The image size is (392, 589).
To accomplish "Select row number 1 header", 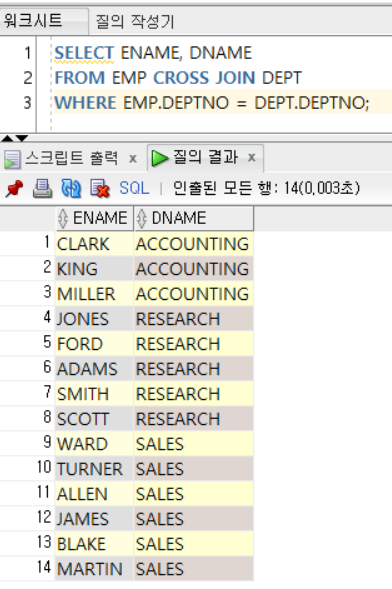I will click(27, 243).
